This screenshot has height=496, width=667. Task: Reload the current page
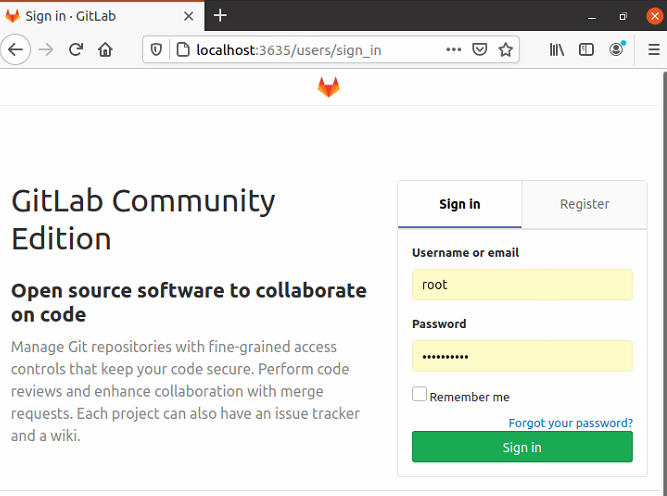(76, 50)
